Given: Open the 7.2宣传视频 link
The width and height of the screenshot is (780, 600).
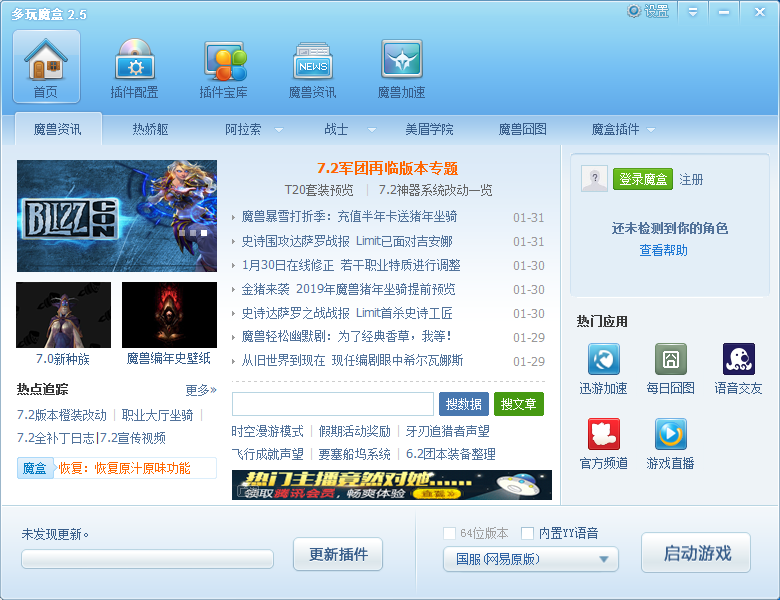Looking at the screenshot, I should pos(132,438).
